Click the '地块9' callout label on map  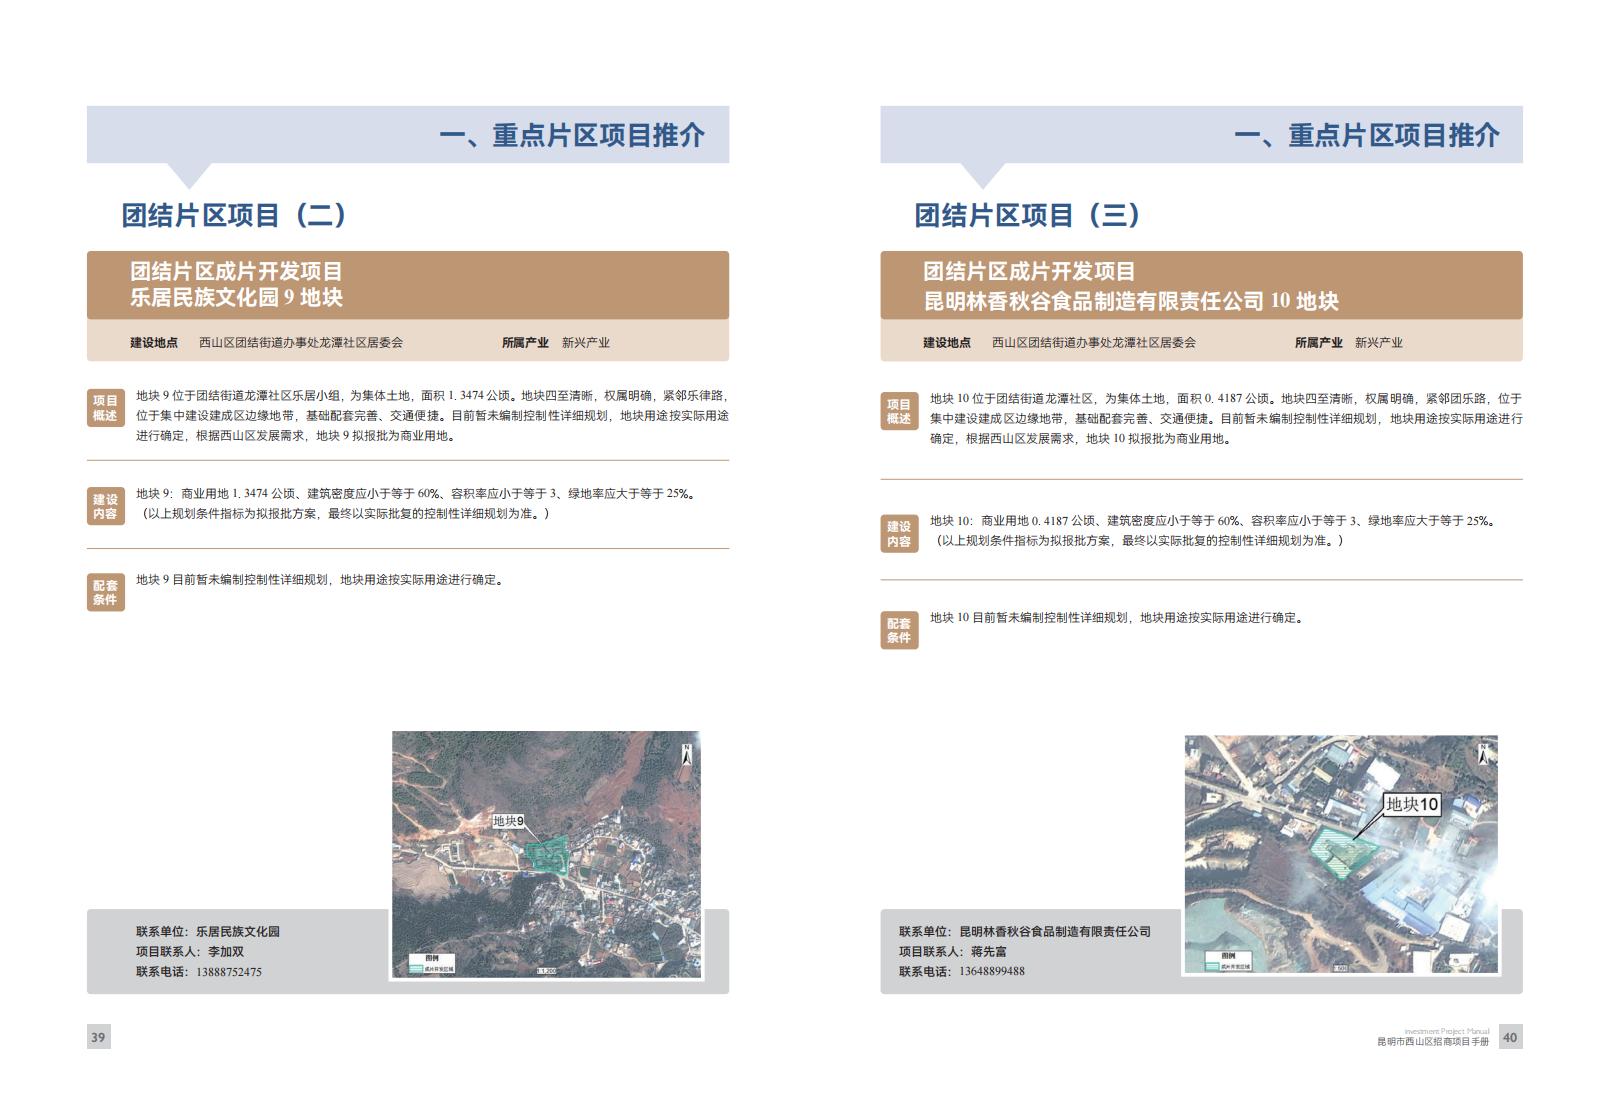[509, 821]
